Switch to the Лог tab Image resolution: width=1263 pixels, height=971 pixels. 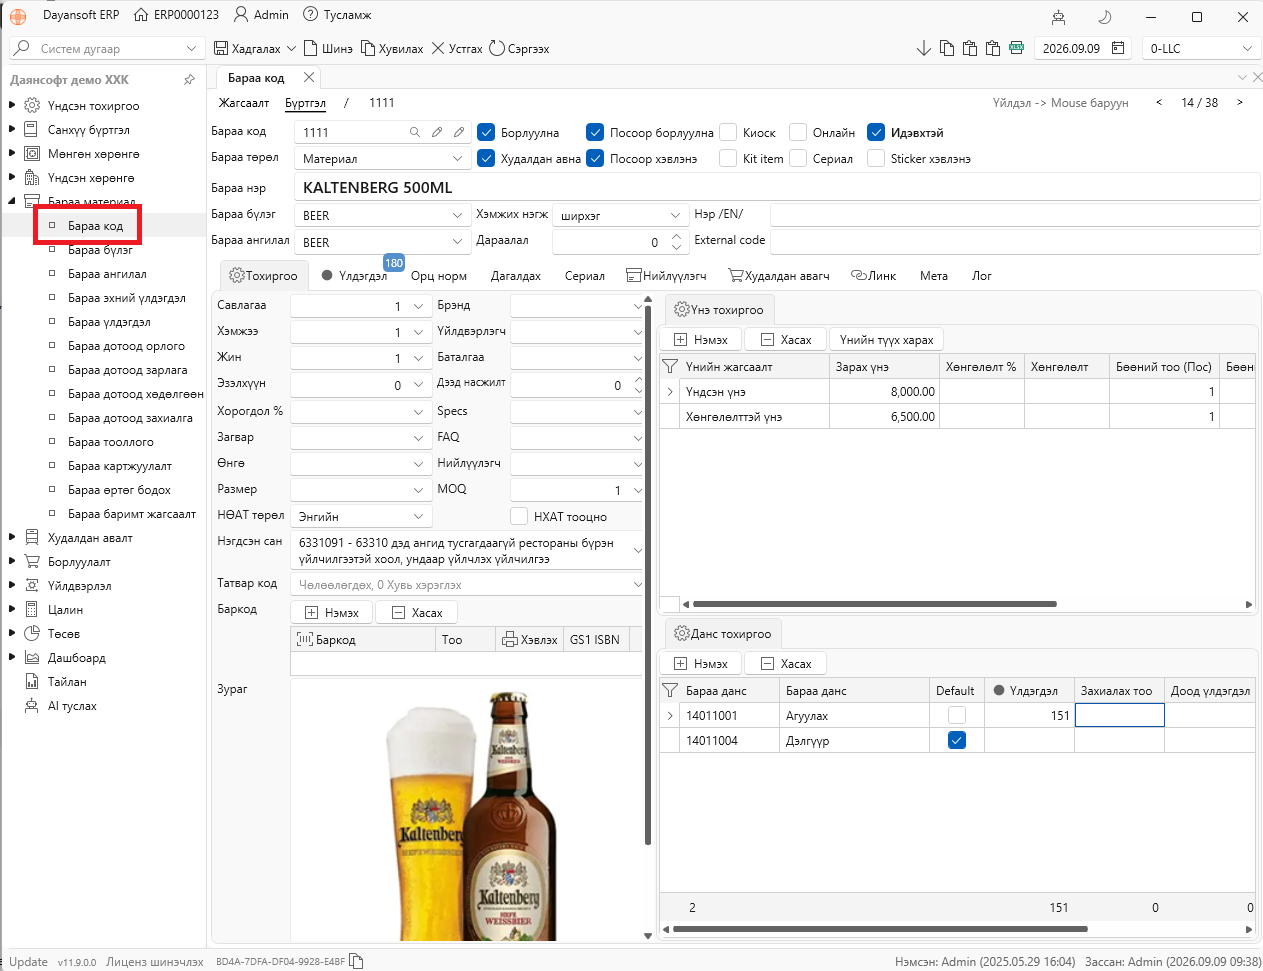(x=982, y=275)
